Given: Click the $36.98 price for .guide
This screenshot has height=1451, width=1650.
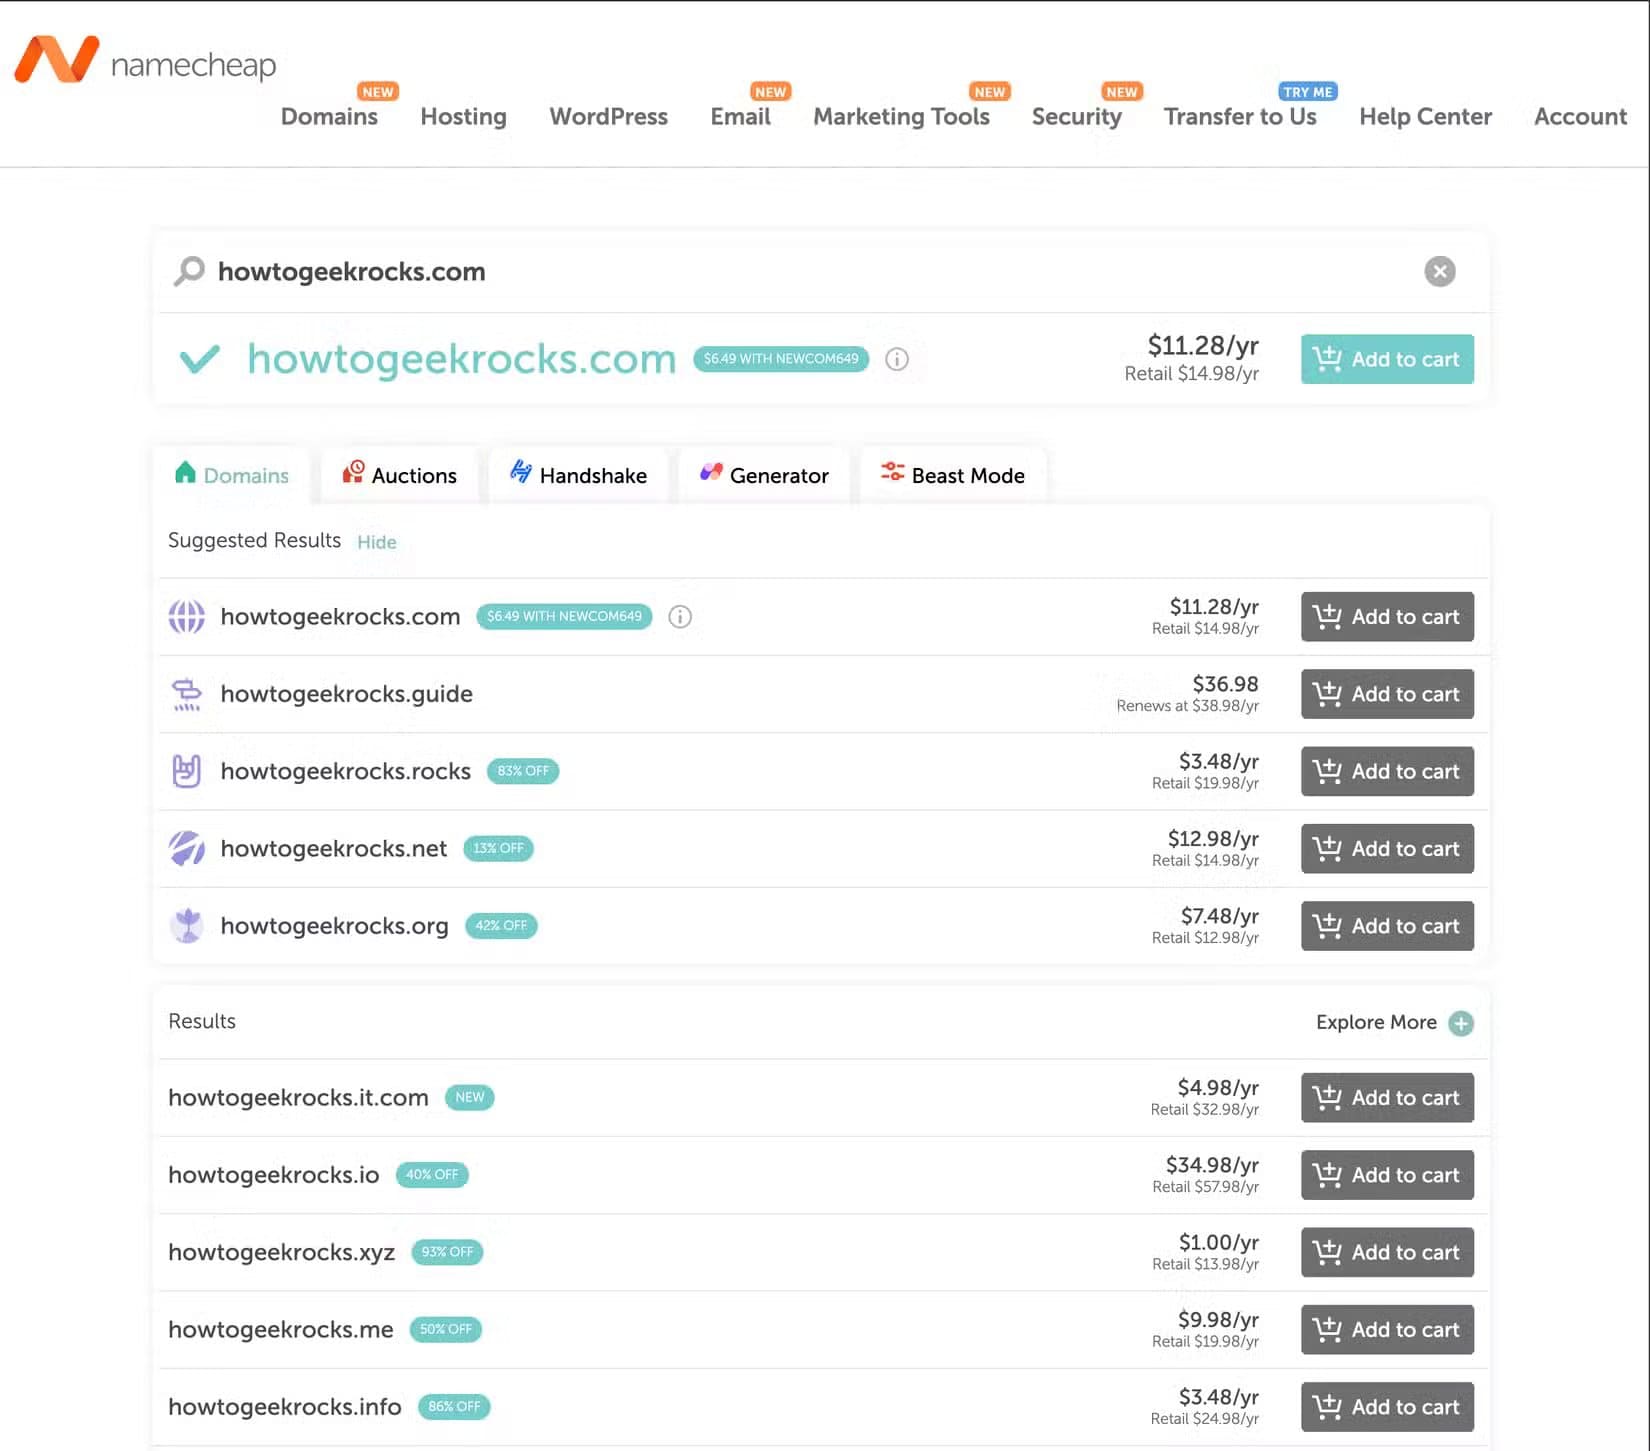Looking at the screenshot, I should click(x=1225, y=684).
